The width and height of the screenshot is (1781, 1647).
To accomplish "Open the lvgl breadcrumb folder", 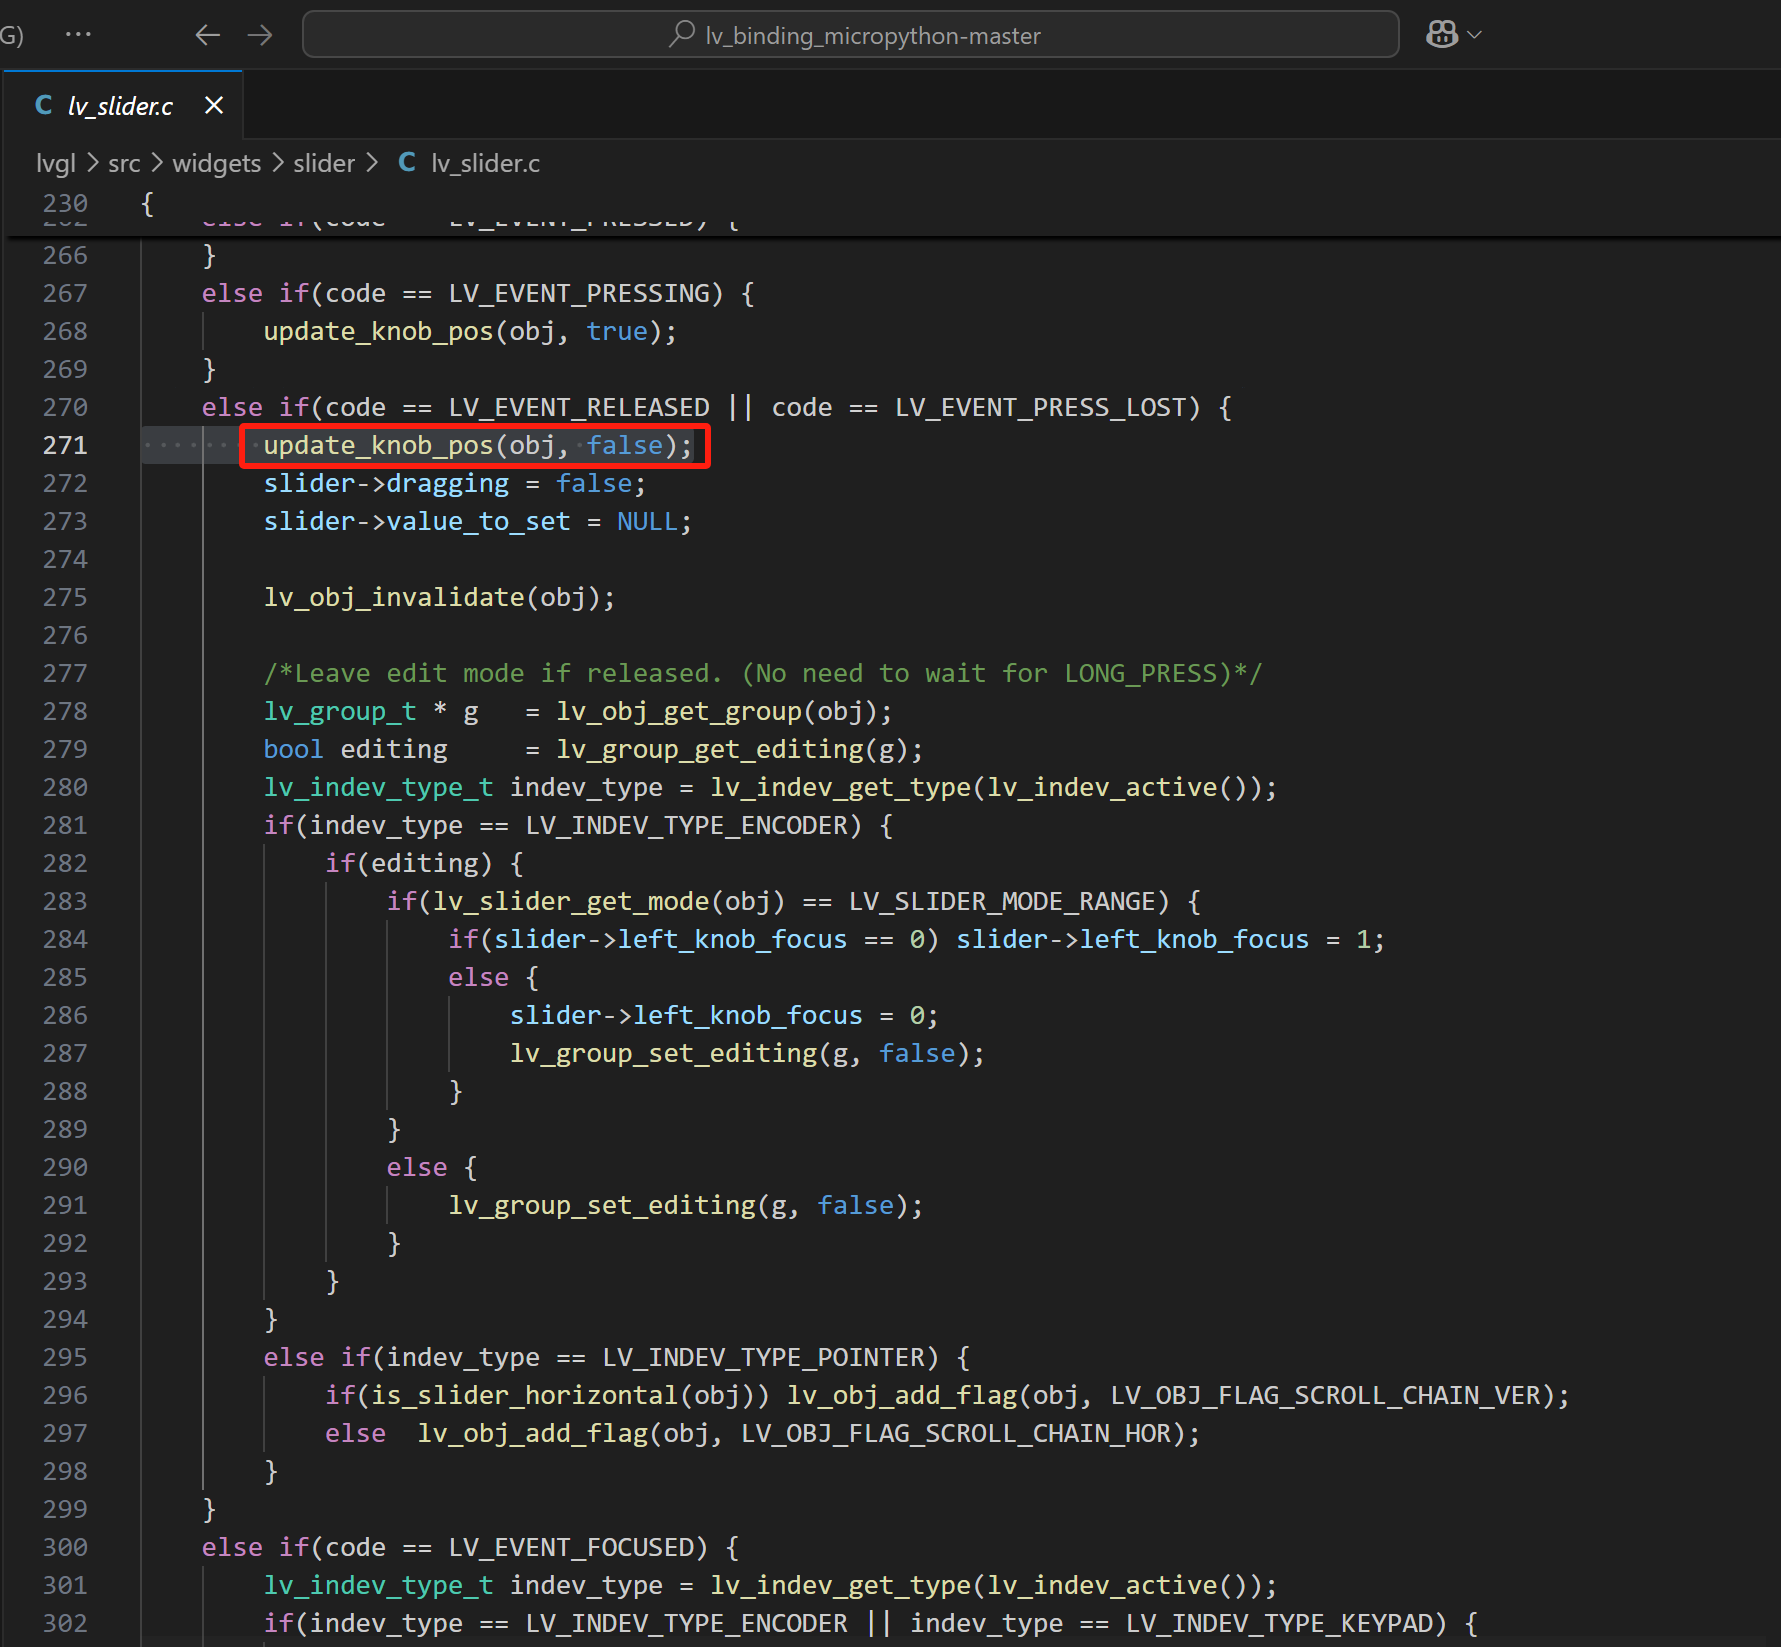I will (55, 163).
